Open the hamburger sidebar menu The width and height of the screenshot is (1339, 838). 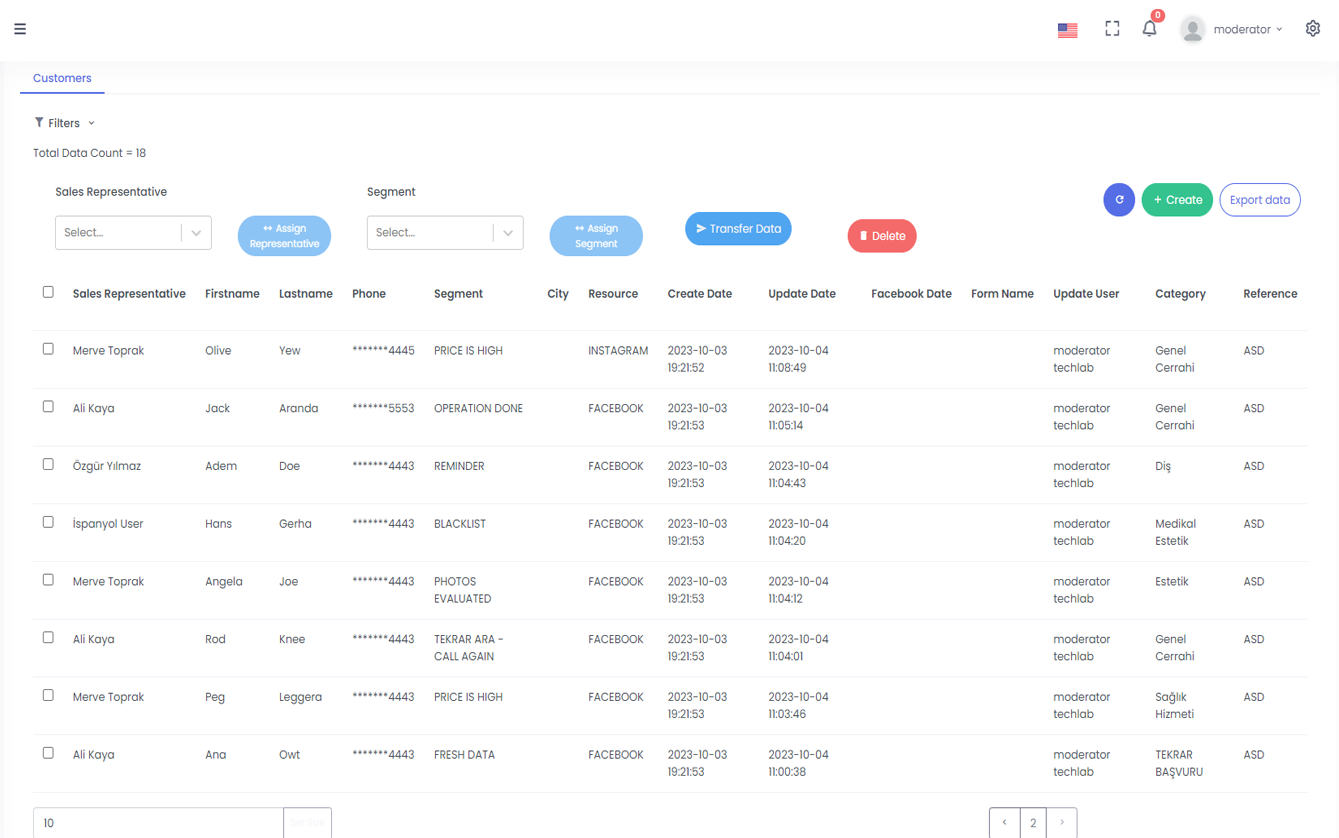[20, 29]
